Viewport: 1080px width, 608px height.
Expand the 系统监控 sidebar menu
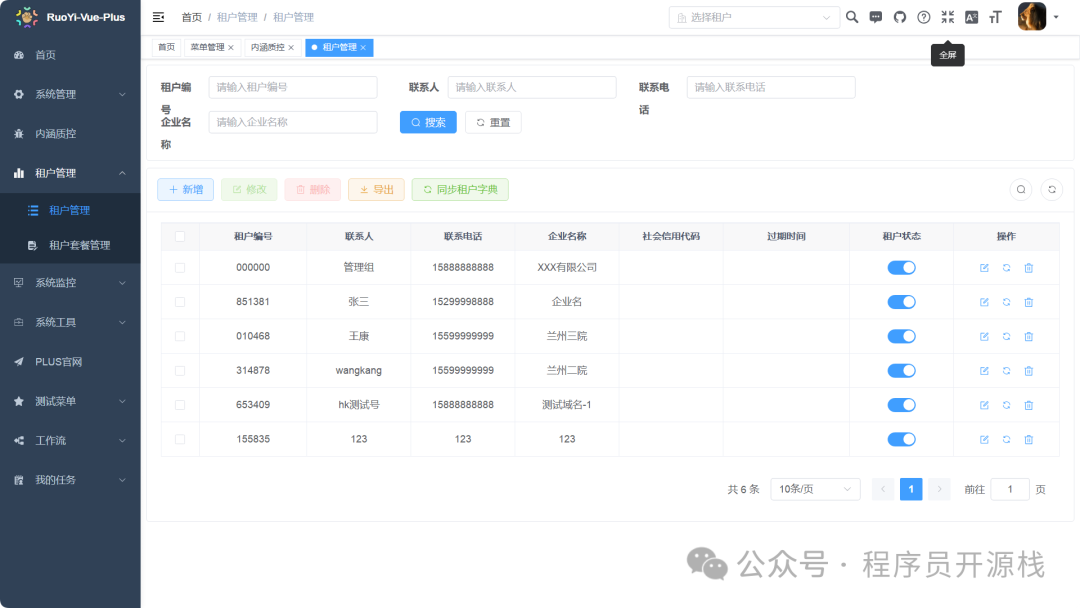70,282
